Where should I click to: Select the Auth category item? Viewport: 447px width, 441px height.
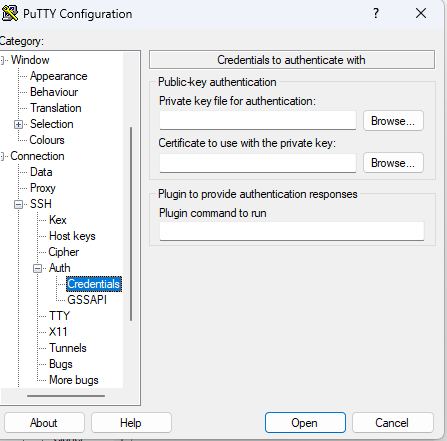60,268
